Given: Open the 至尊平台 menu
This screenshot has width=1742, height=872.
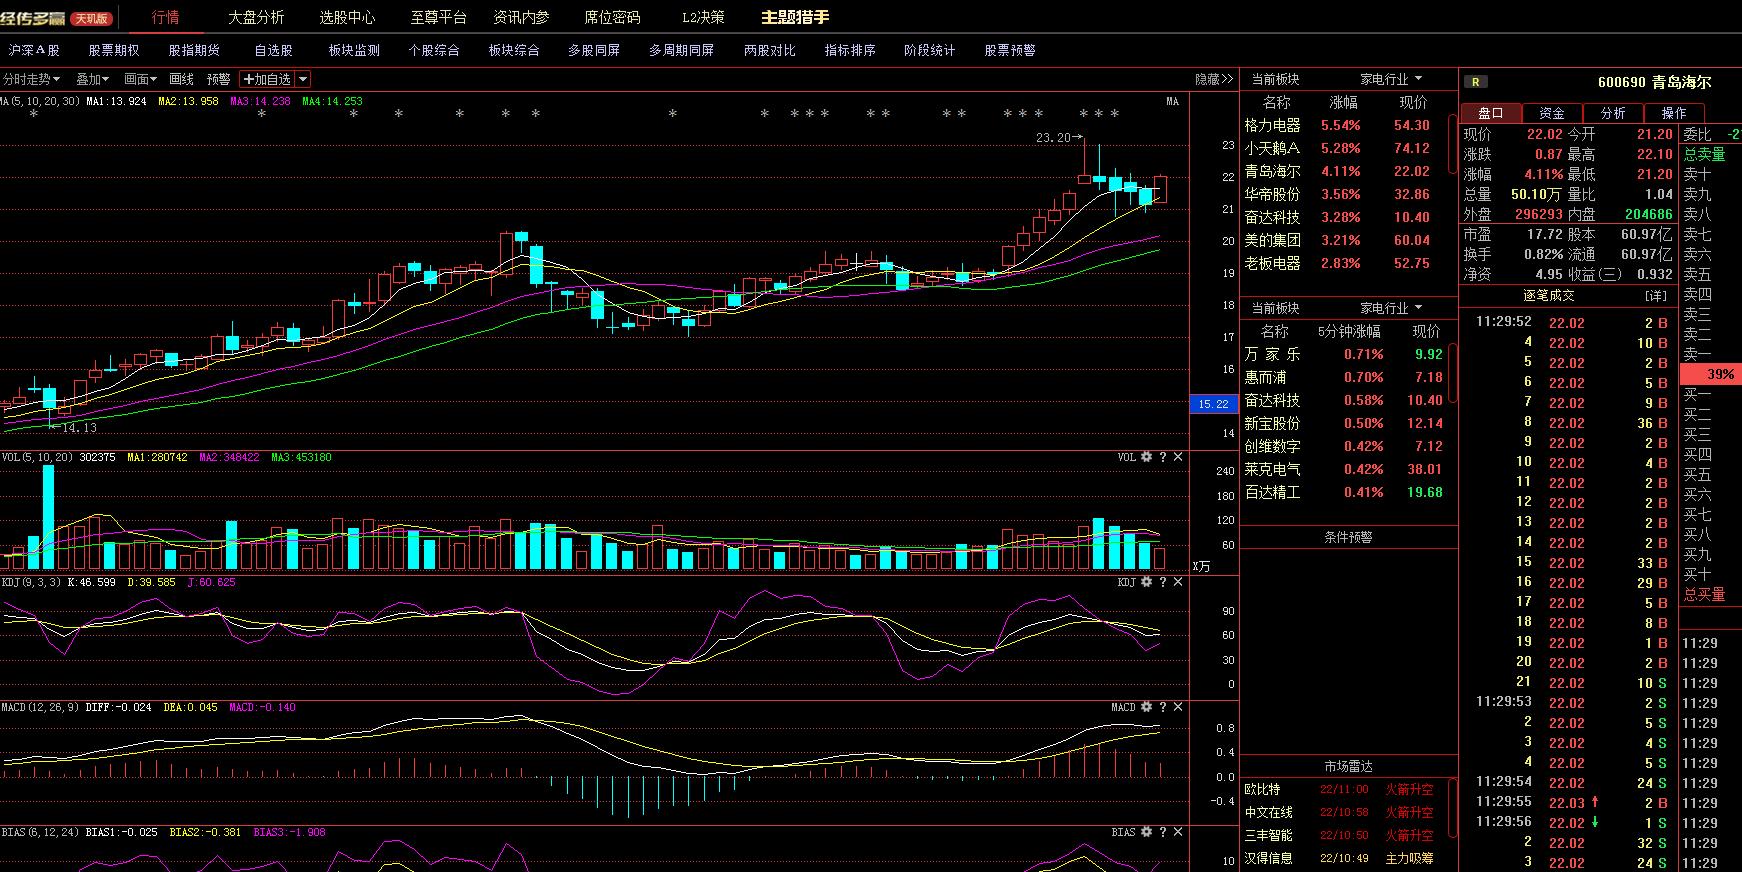Looking at the screenshot, I should (438, 17).
